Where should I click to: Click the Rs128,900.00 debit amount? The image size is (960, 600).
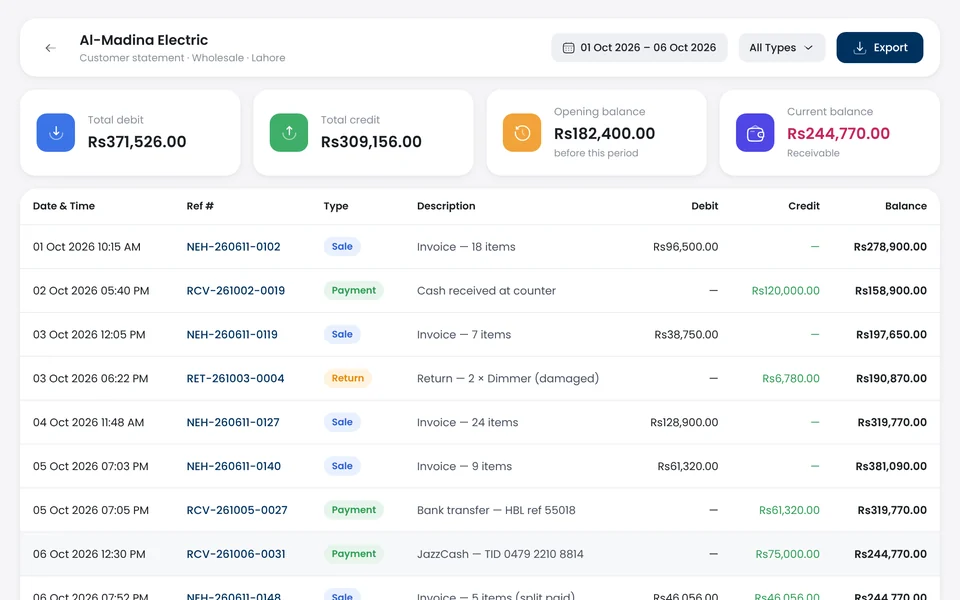click(x=684, y=422)
